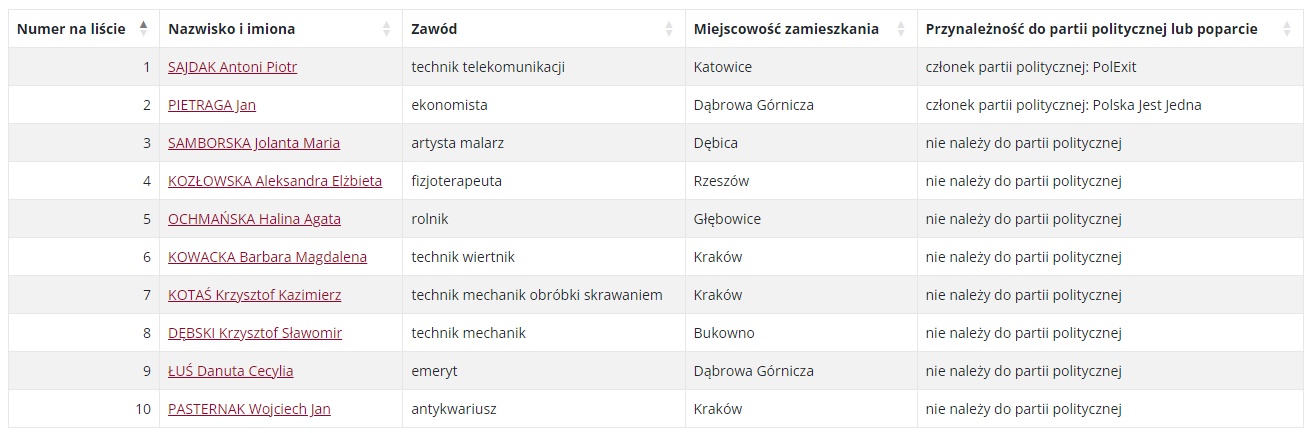Image resolution: width=1309 pixels, height=433 pixels.
Task: Open KOTAŚ Krzysztof Kazimierz link
Action: click(255, 295)
